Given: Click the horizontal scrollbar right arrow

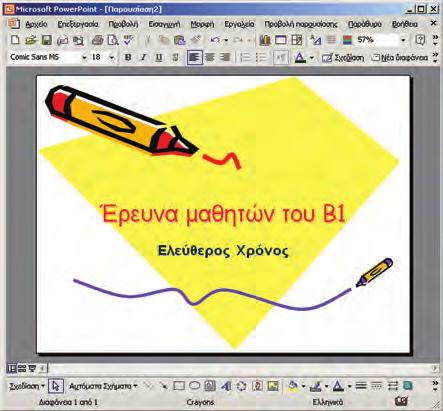Looking at the screenshot, I should pos(435,368).
